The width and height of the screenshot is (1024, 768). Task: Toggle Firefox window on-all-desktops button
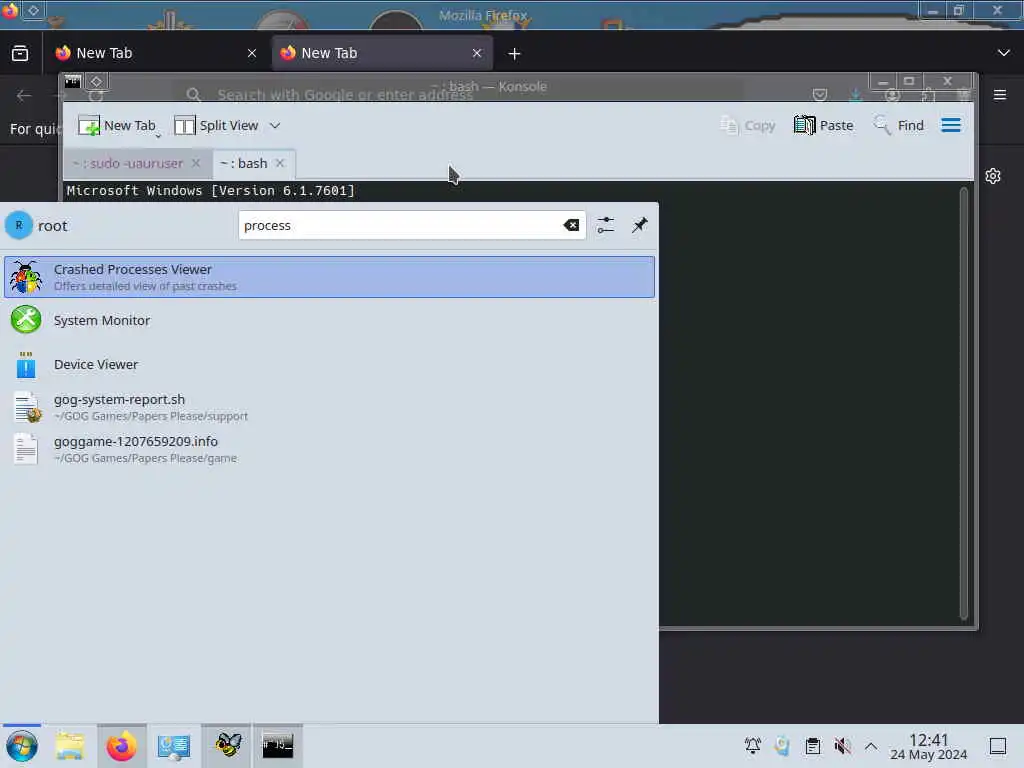33,10
